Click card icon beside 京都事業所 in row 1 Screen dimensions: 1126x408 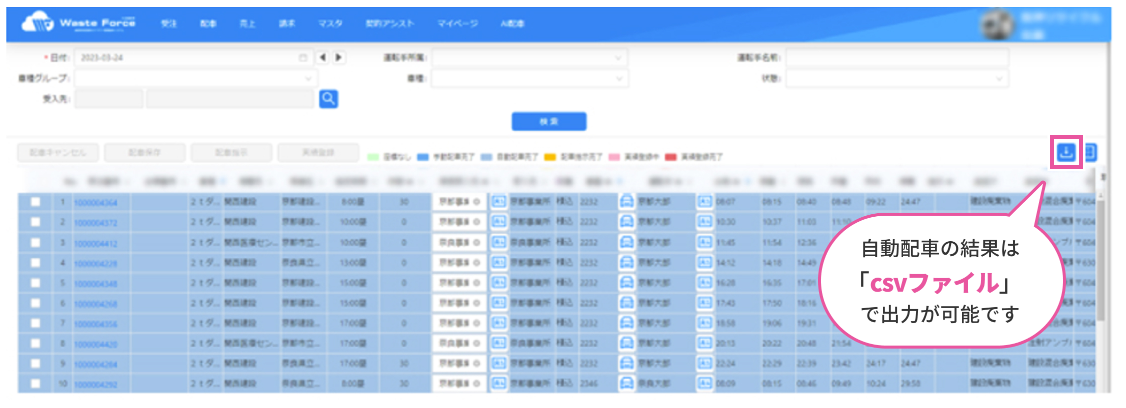coord(498,203)
